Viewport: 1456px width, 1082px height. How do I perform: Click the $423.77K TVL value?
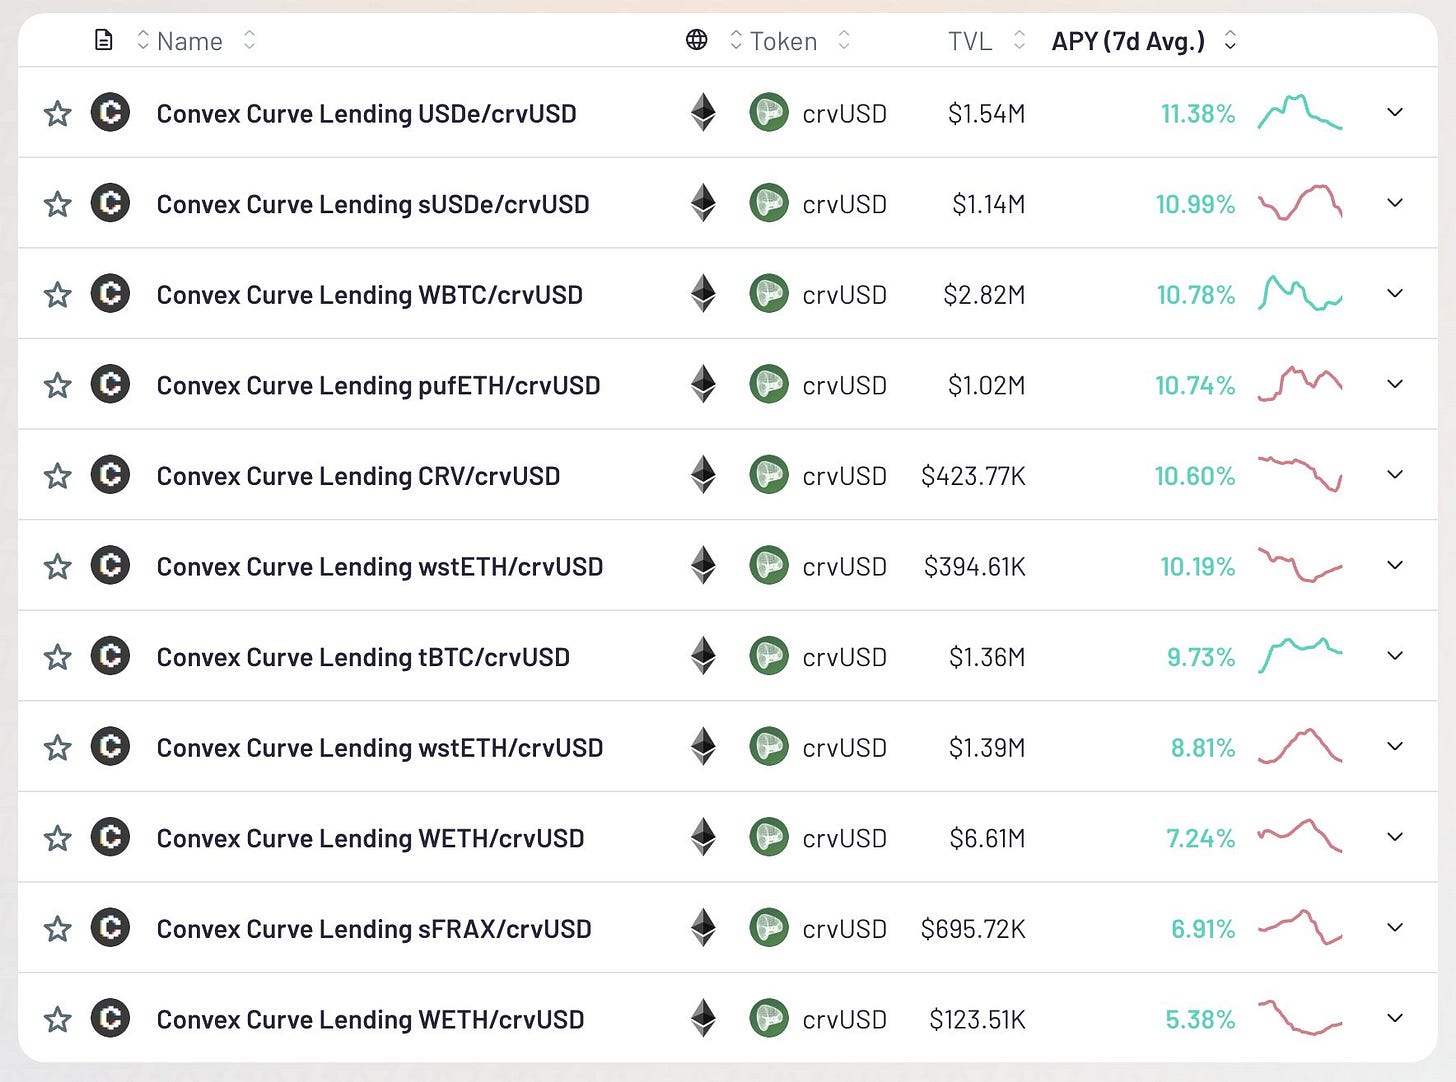pyautogui.click(x=973, y=476)
